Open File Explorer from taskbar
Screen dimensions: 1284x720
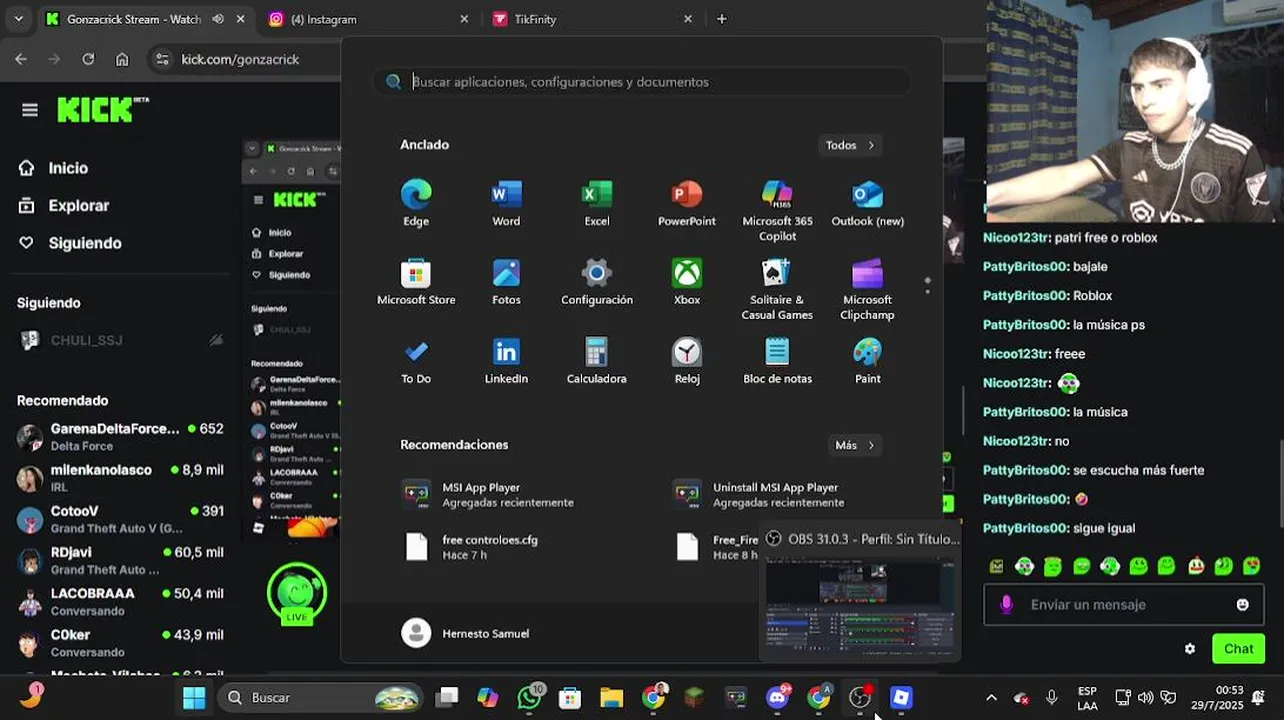(x=611, y=698)
